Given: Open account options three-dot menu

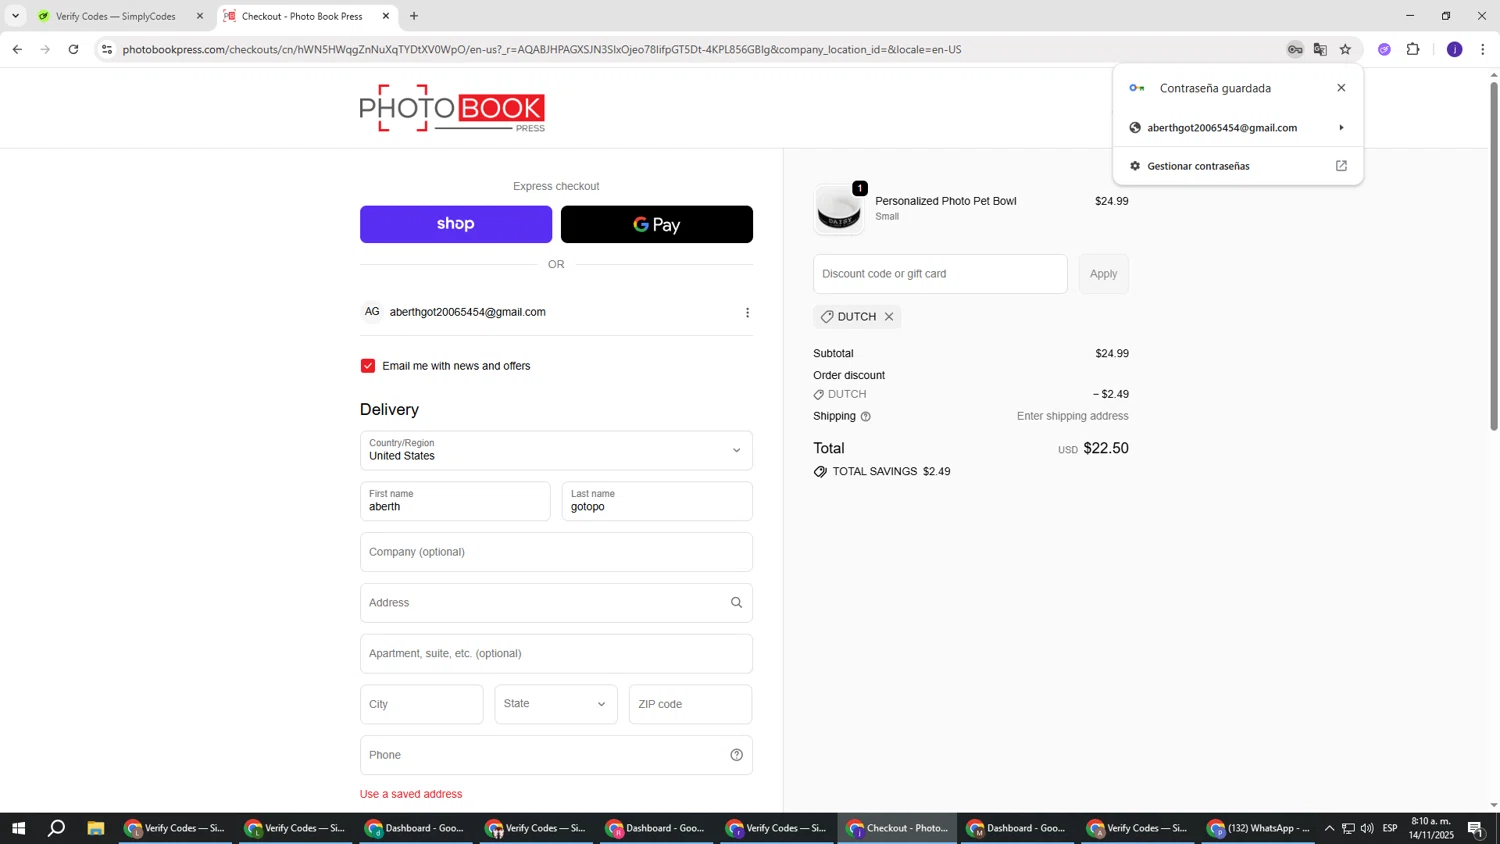Looking at the screenshot, I should [747, 313].
